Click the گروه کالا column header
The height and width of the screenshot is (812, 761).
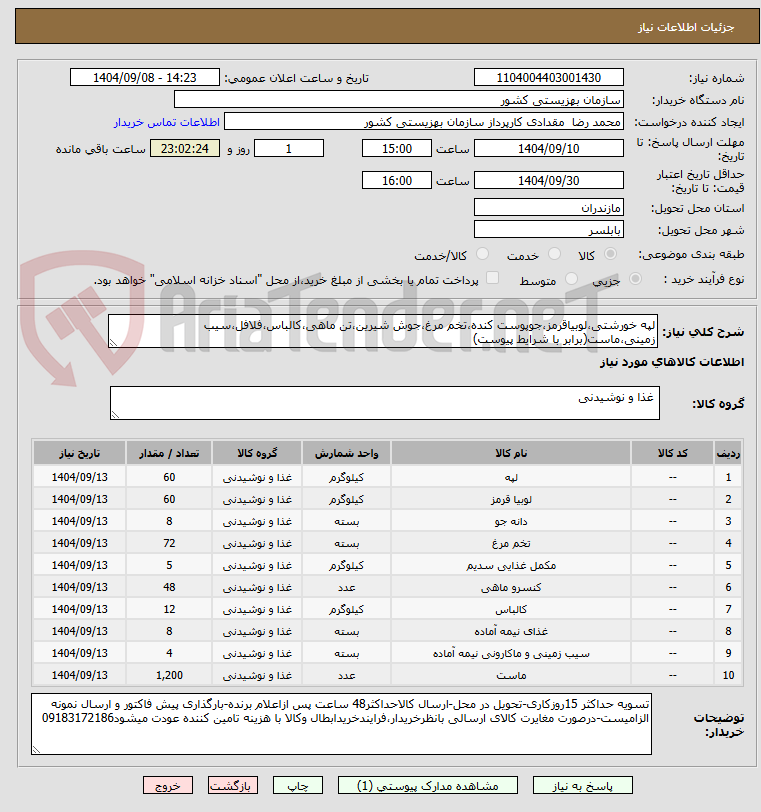coord(257,453)
